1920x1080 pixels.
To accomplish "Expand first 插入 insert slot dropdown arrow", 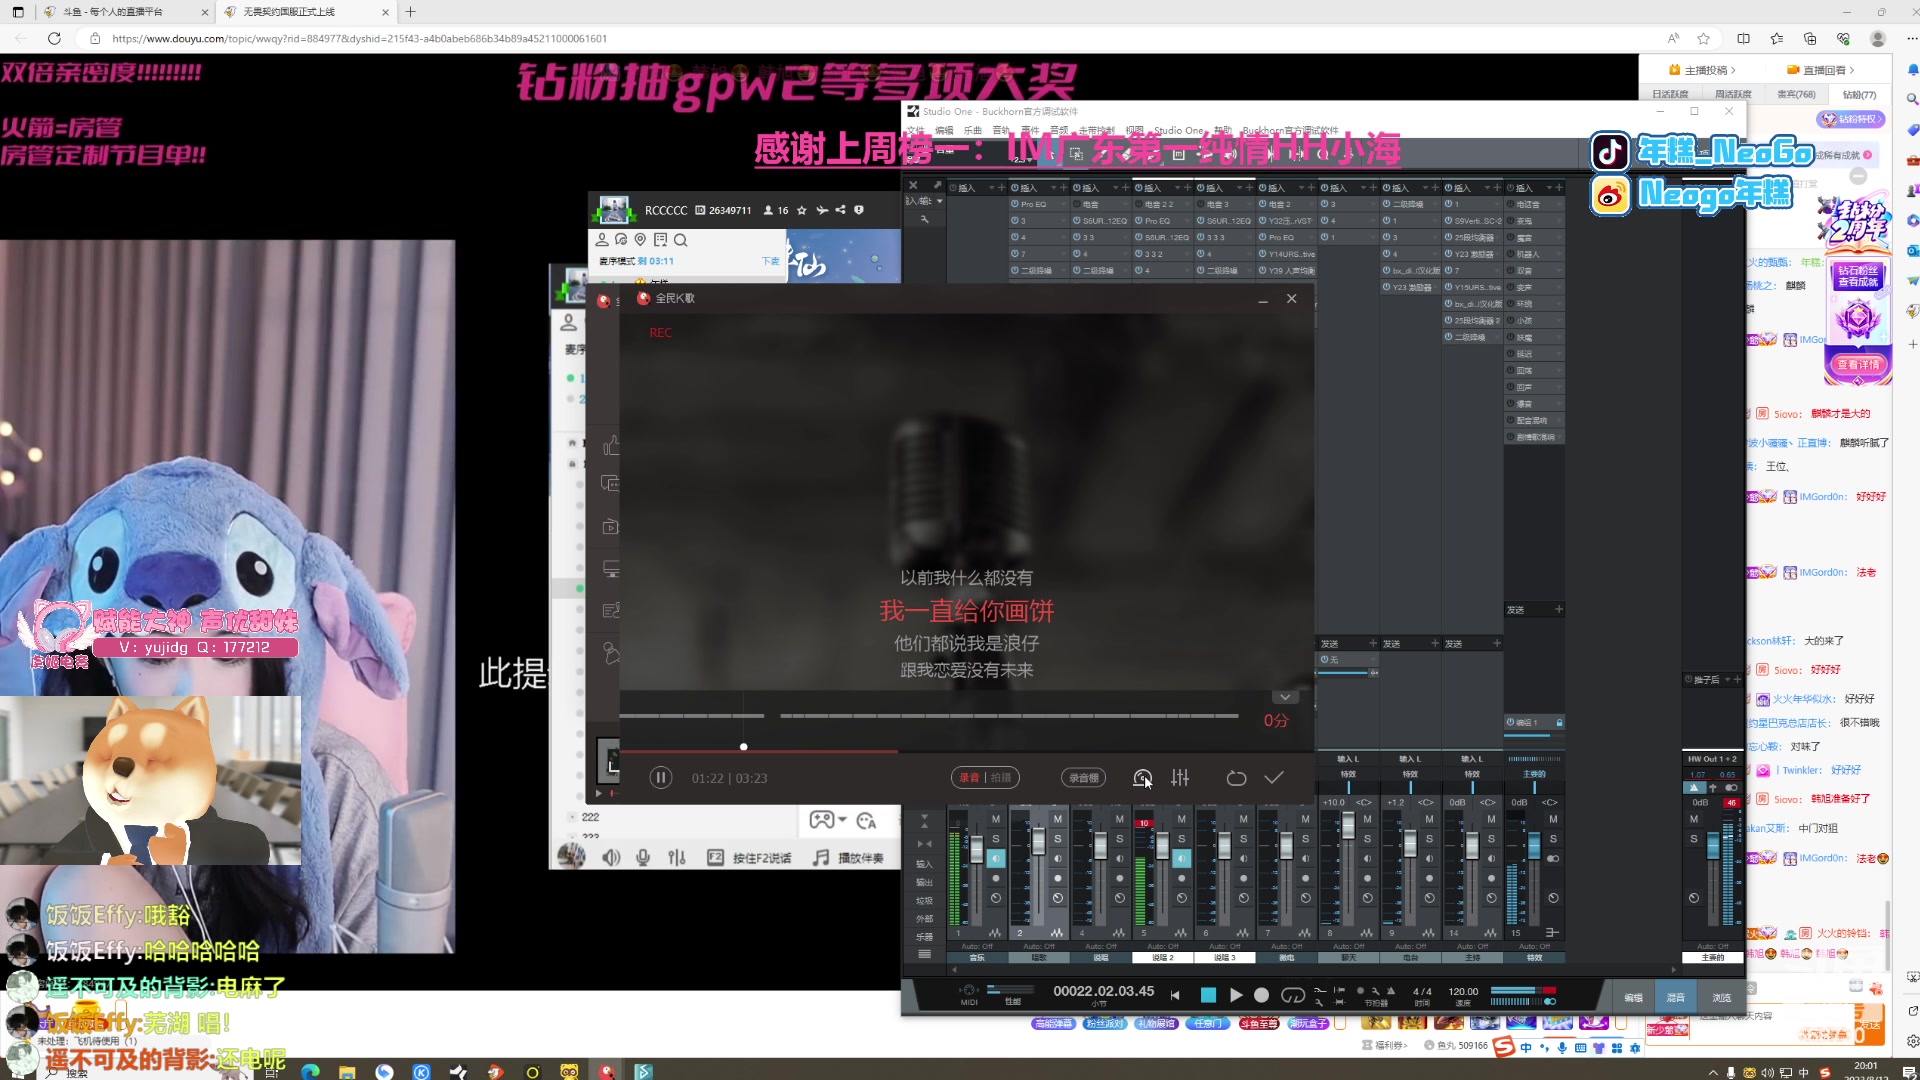I will 992,188.
